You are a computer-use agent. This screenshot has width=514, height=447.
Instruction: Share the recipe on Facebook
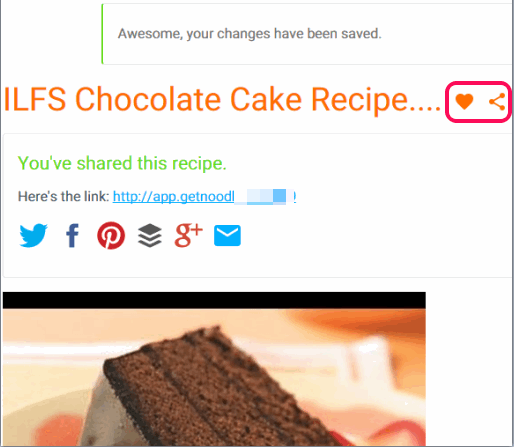tap(72, 235)
